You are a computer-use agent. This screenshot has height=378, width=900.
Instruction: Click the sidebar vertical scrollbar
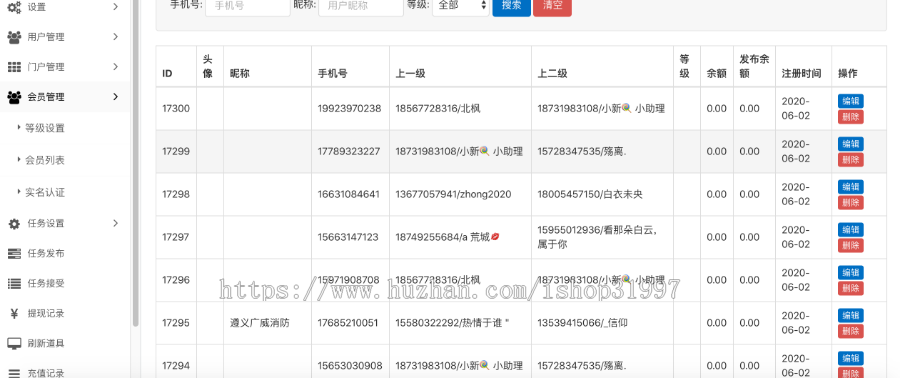[135, 163]
